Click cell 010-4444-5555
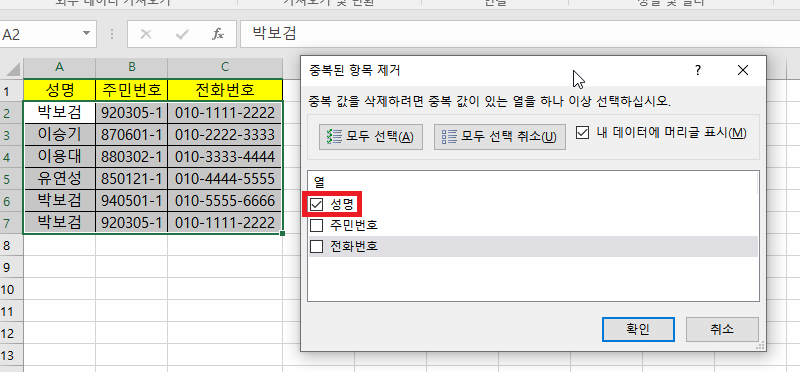803x372 pixels. click(x=225, y=178)
